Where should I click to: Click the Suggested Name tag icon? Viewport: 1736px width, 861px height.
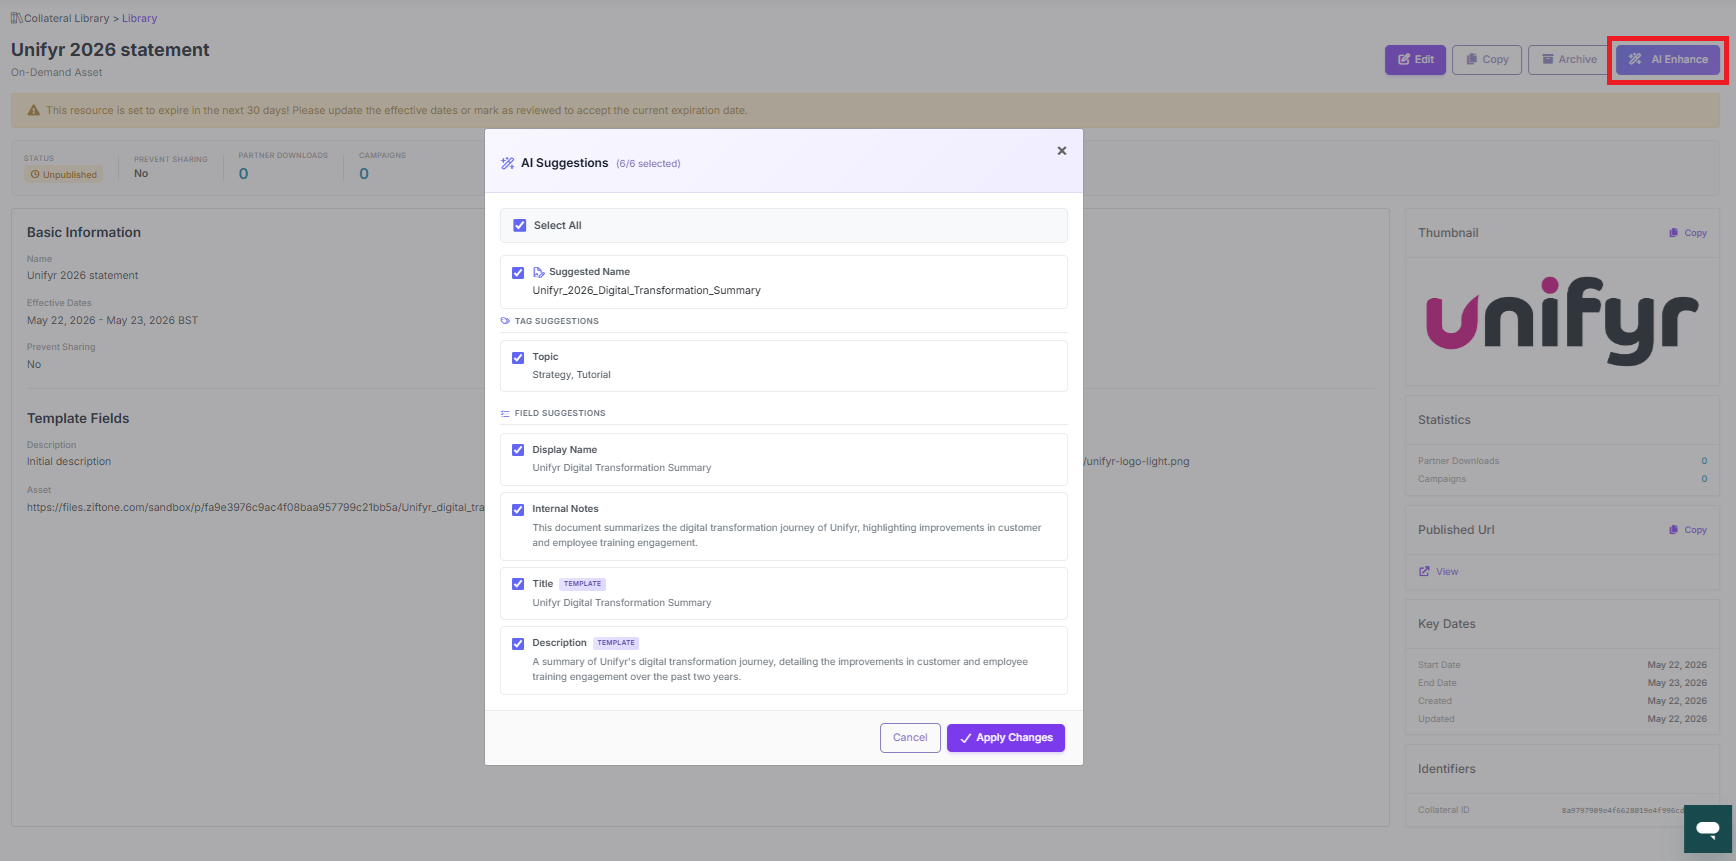pos(539,272)
